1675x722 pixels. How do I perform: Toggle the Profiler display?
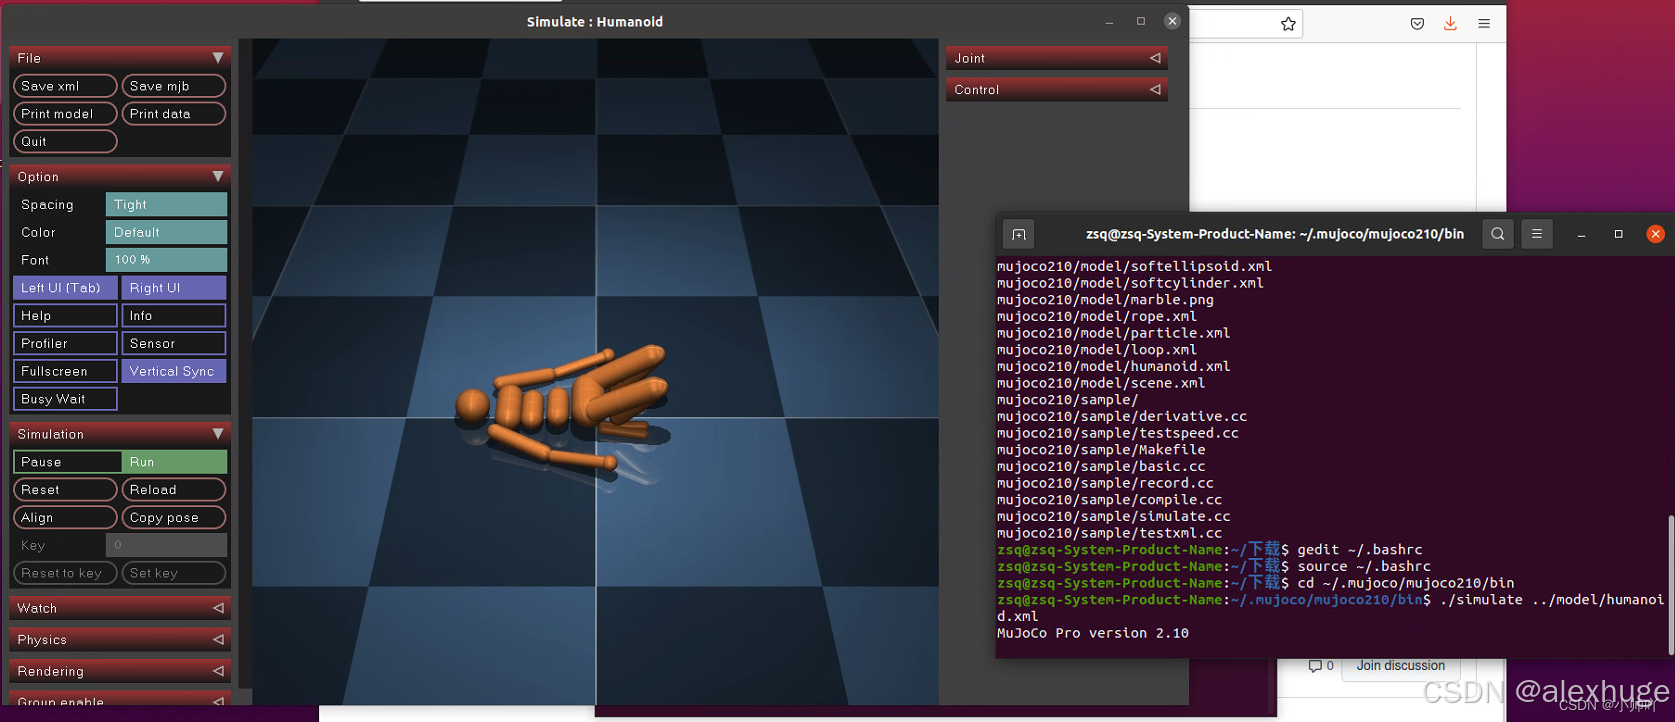point(65,343)
